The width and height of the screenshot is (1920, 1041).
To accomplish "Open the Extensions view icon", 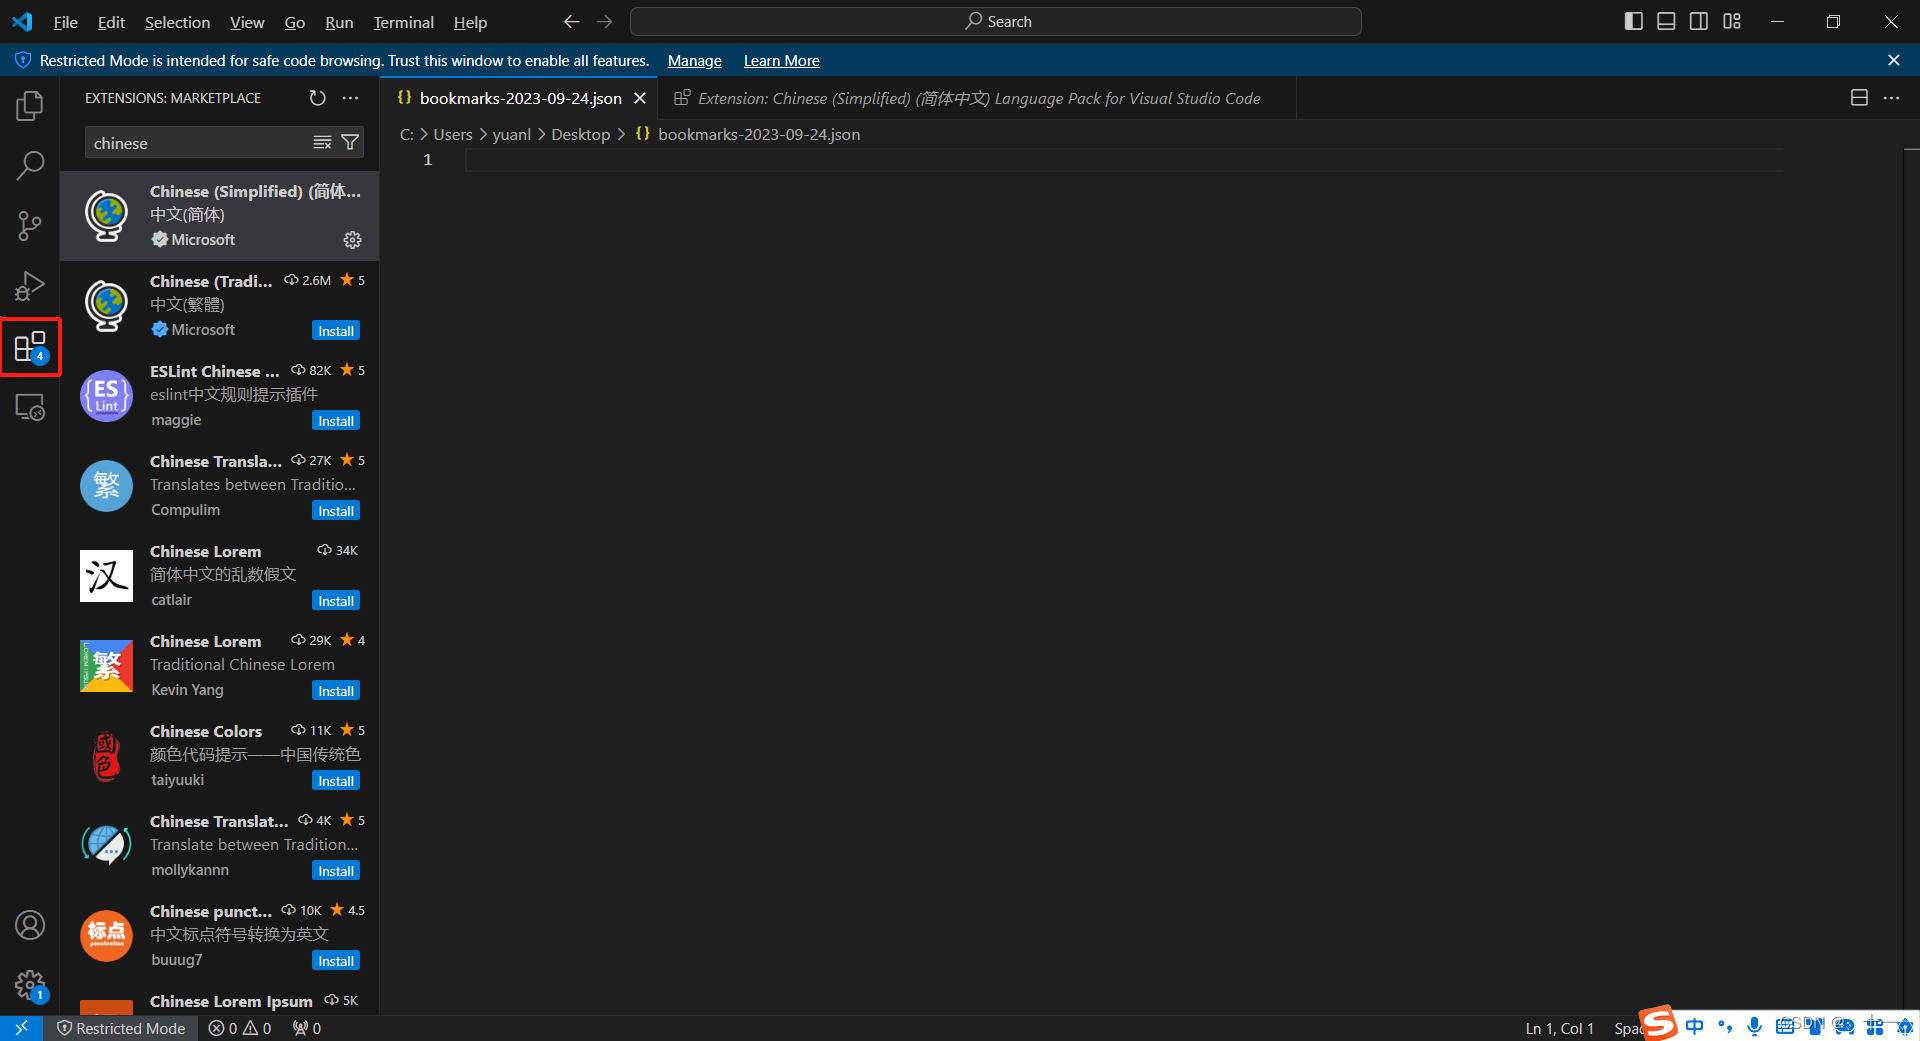I will [x=30, y=347].
